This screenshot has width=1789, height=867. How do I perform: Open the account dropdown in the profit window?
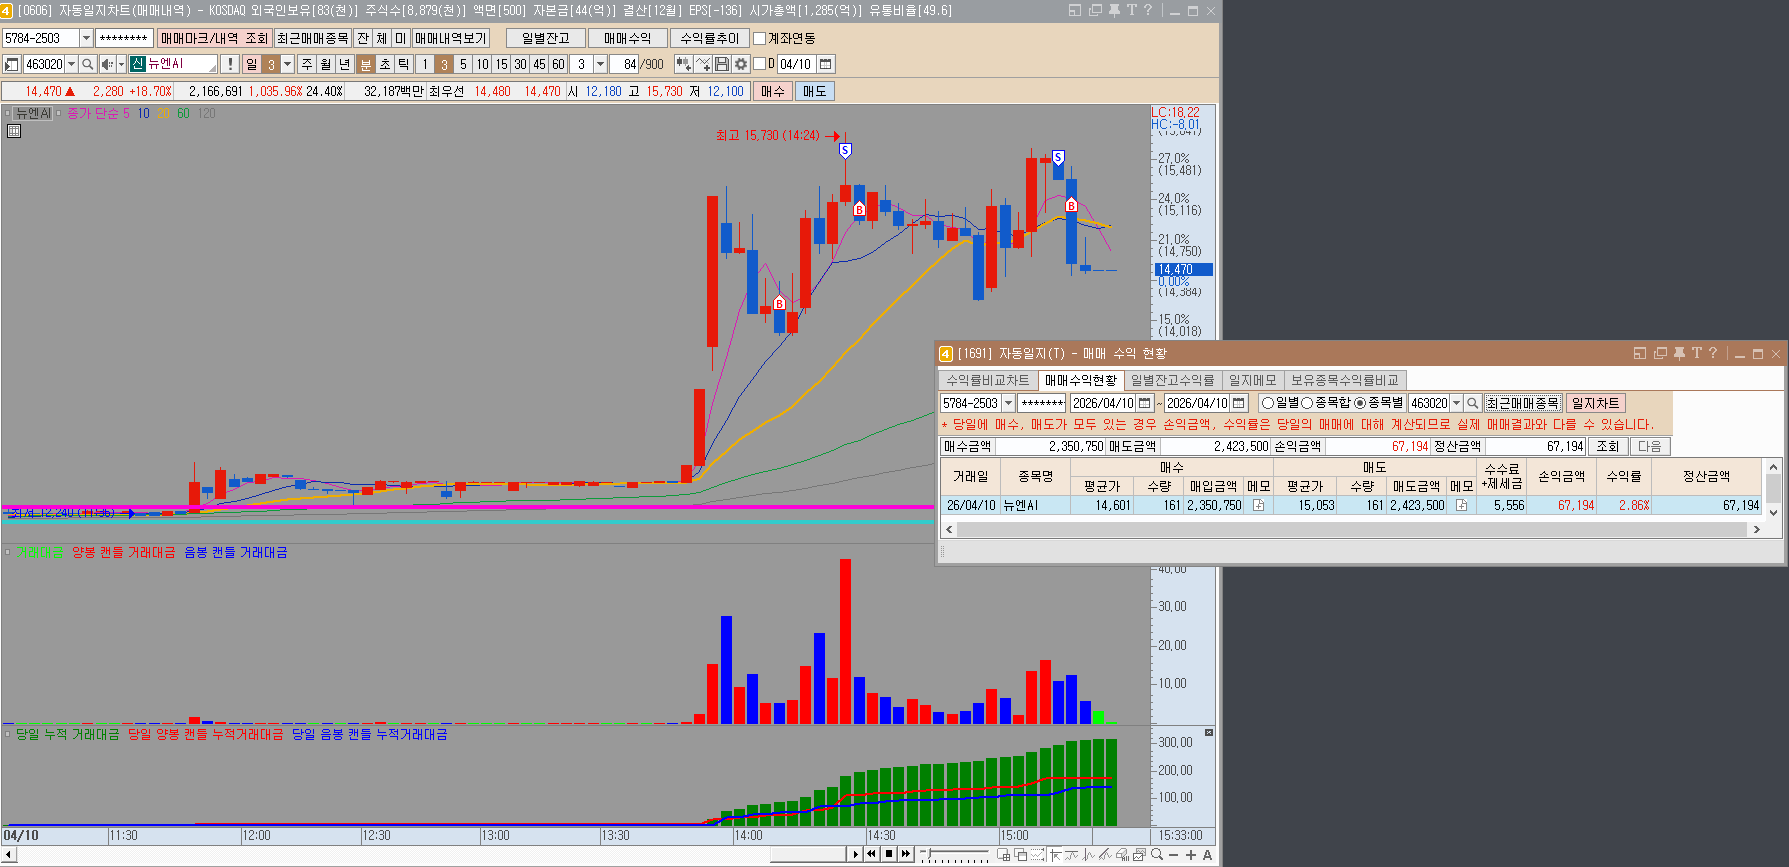[x=1008, y=403]
